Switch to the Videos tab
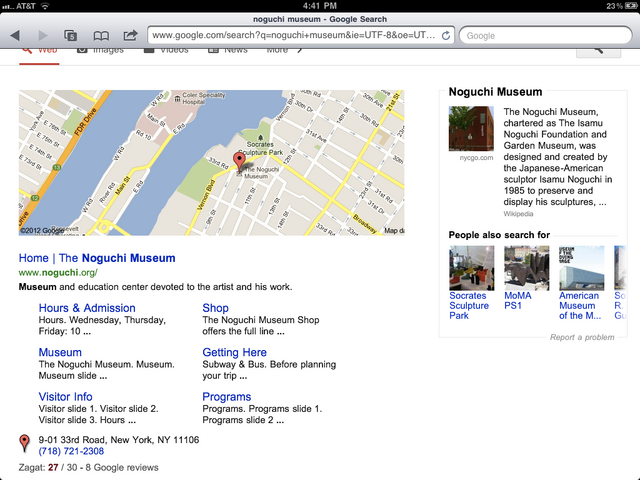 166,50
